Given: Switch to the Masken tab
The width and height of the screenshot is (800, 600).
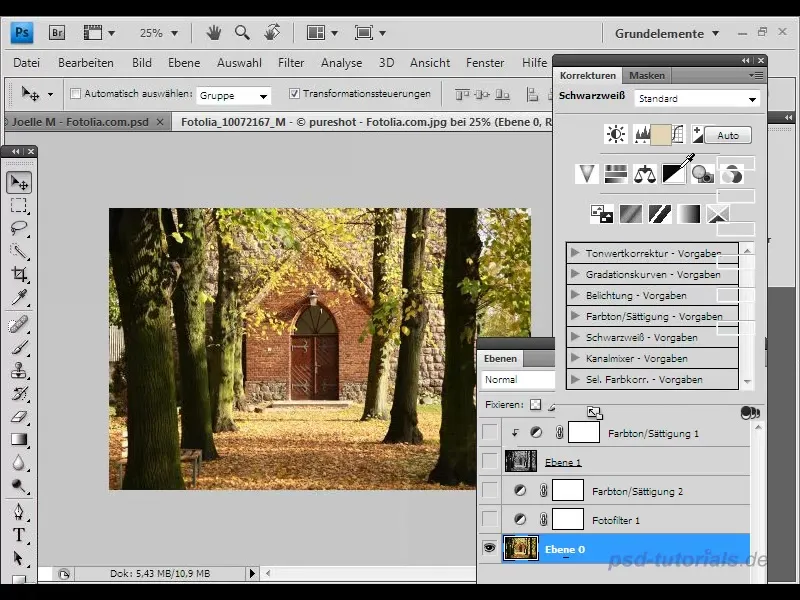Looking at the screenshot, I should [647, 75].
